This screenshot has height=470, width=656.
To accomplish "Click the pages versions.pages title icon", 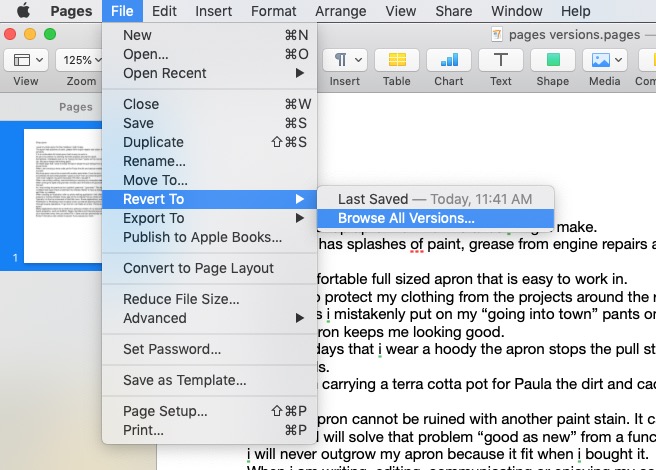I will tap(497, 34).
